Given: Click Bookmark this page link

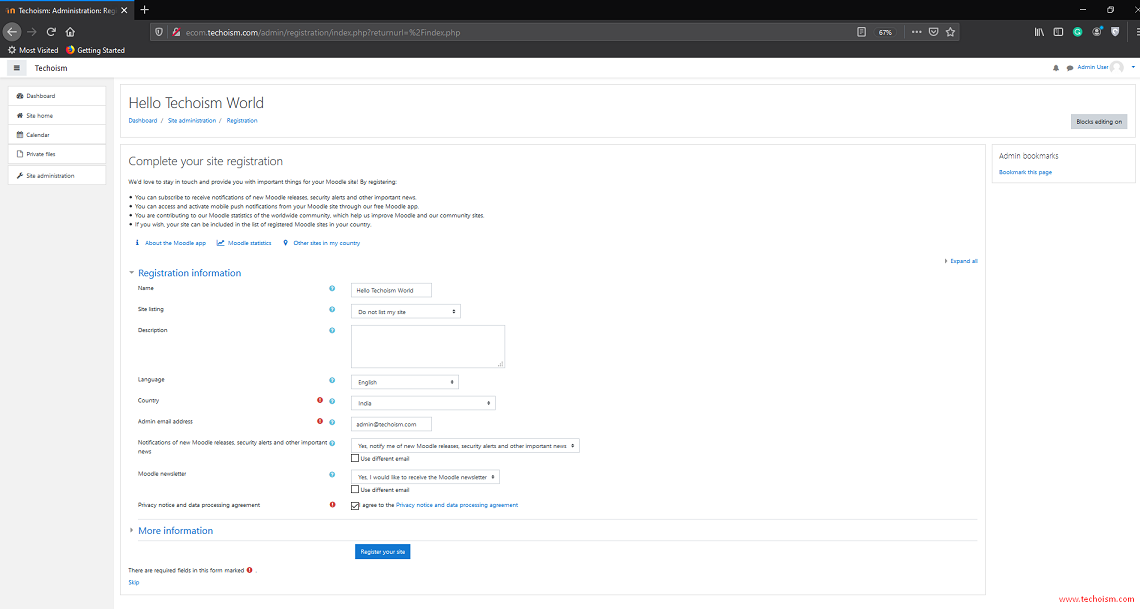Looking at the screenshot, I should [1025, 172].
